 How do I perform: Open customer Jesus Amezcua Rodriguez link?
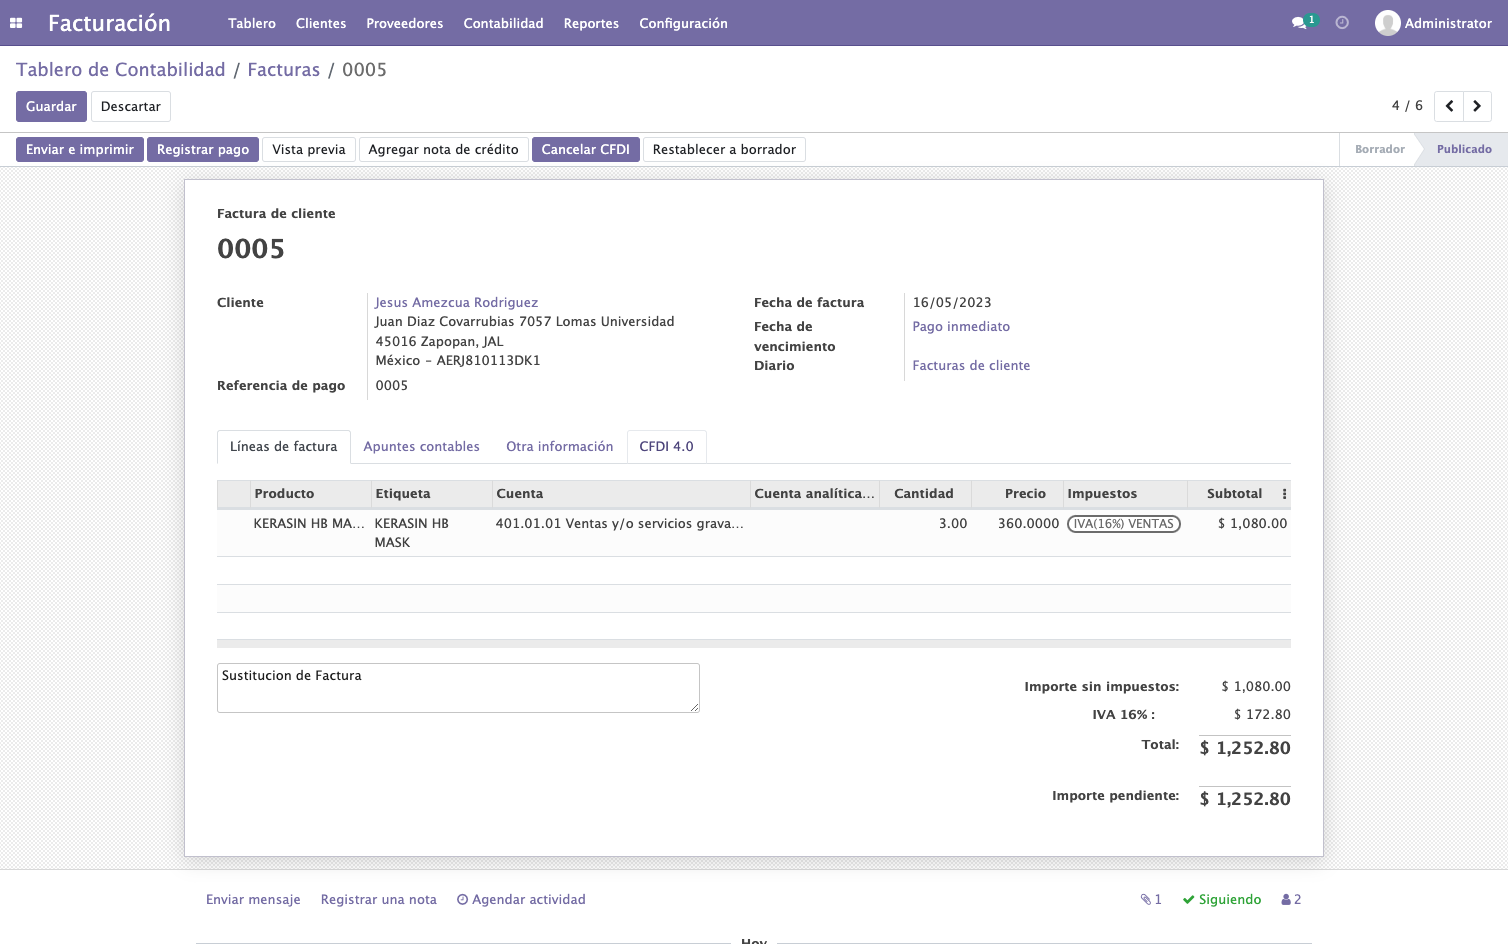(x=456, y=302)
